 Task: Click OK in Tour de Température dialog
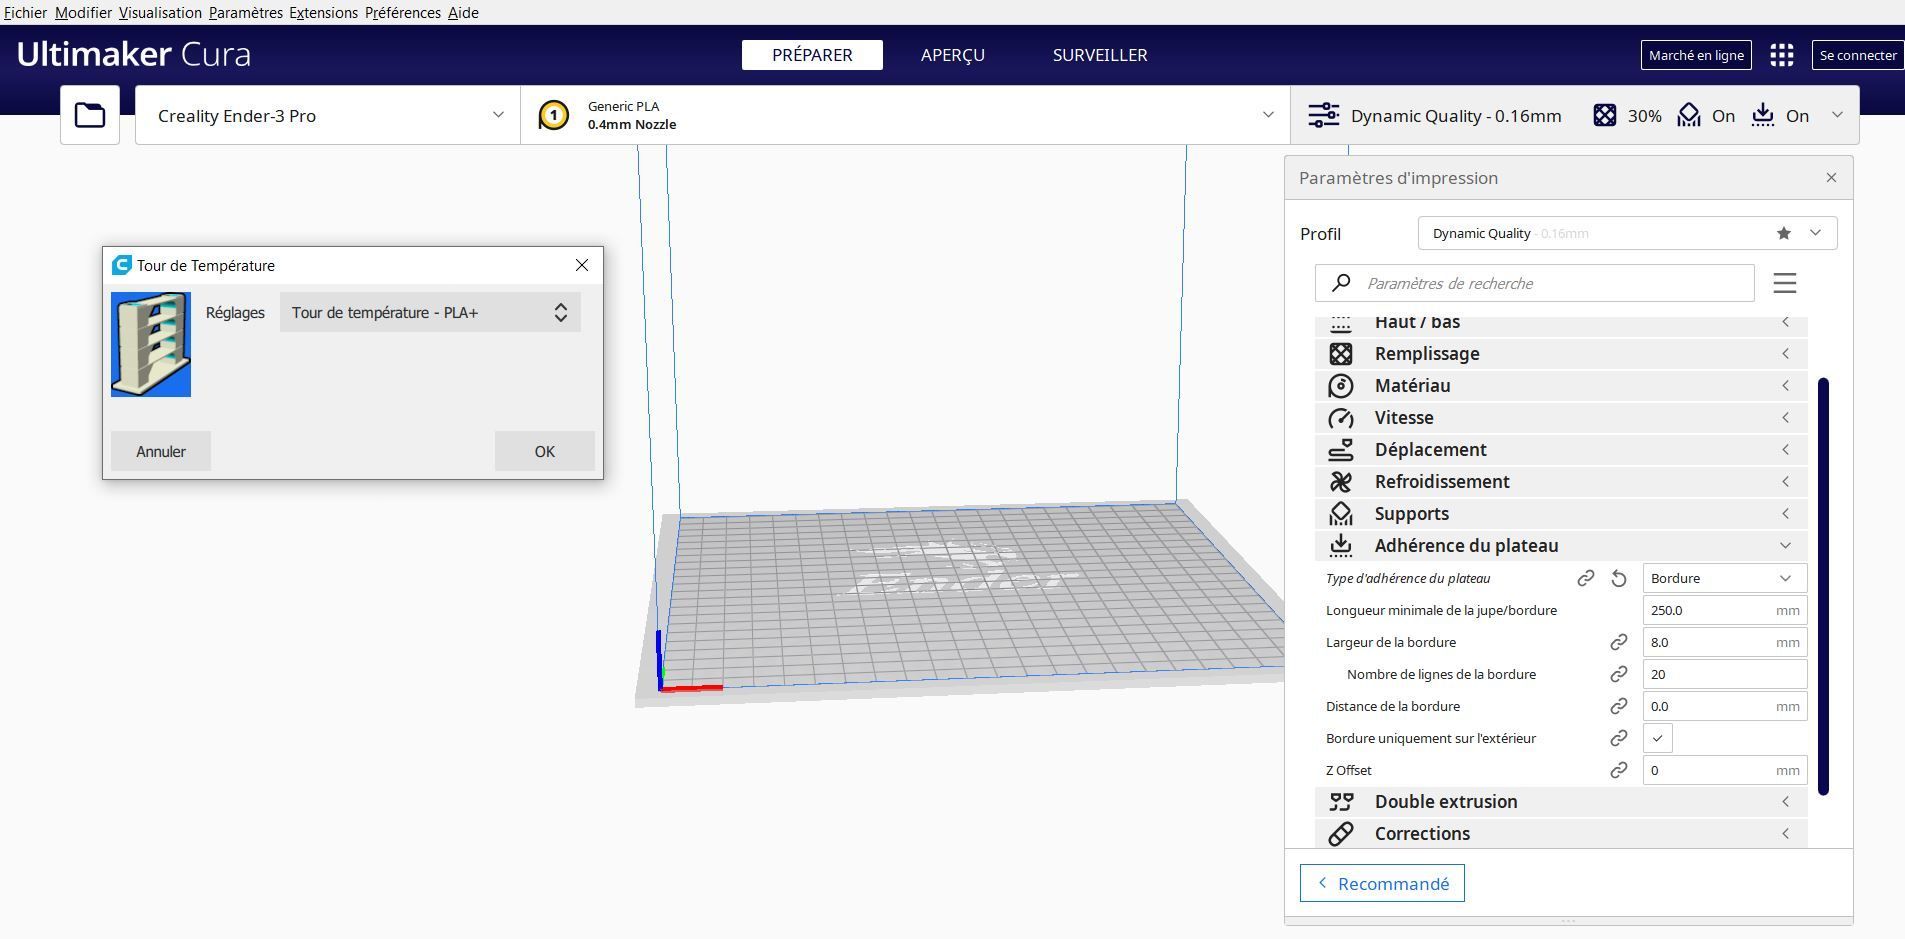545,451
